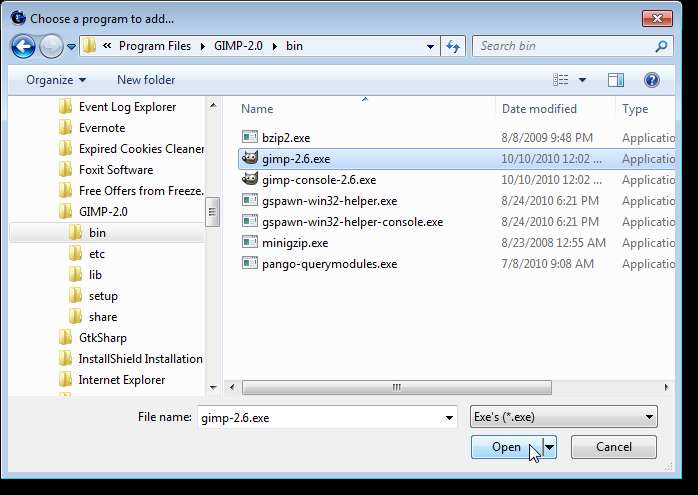Viewport: 698px width, 495px height.
Task: Click the icon of gimp-console-2.6.exe
Action: pyautogui.click(x=250, y=179)
